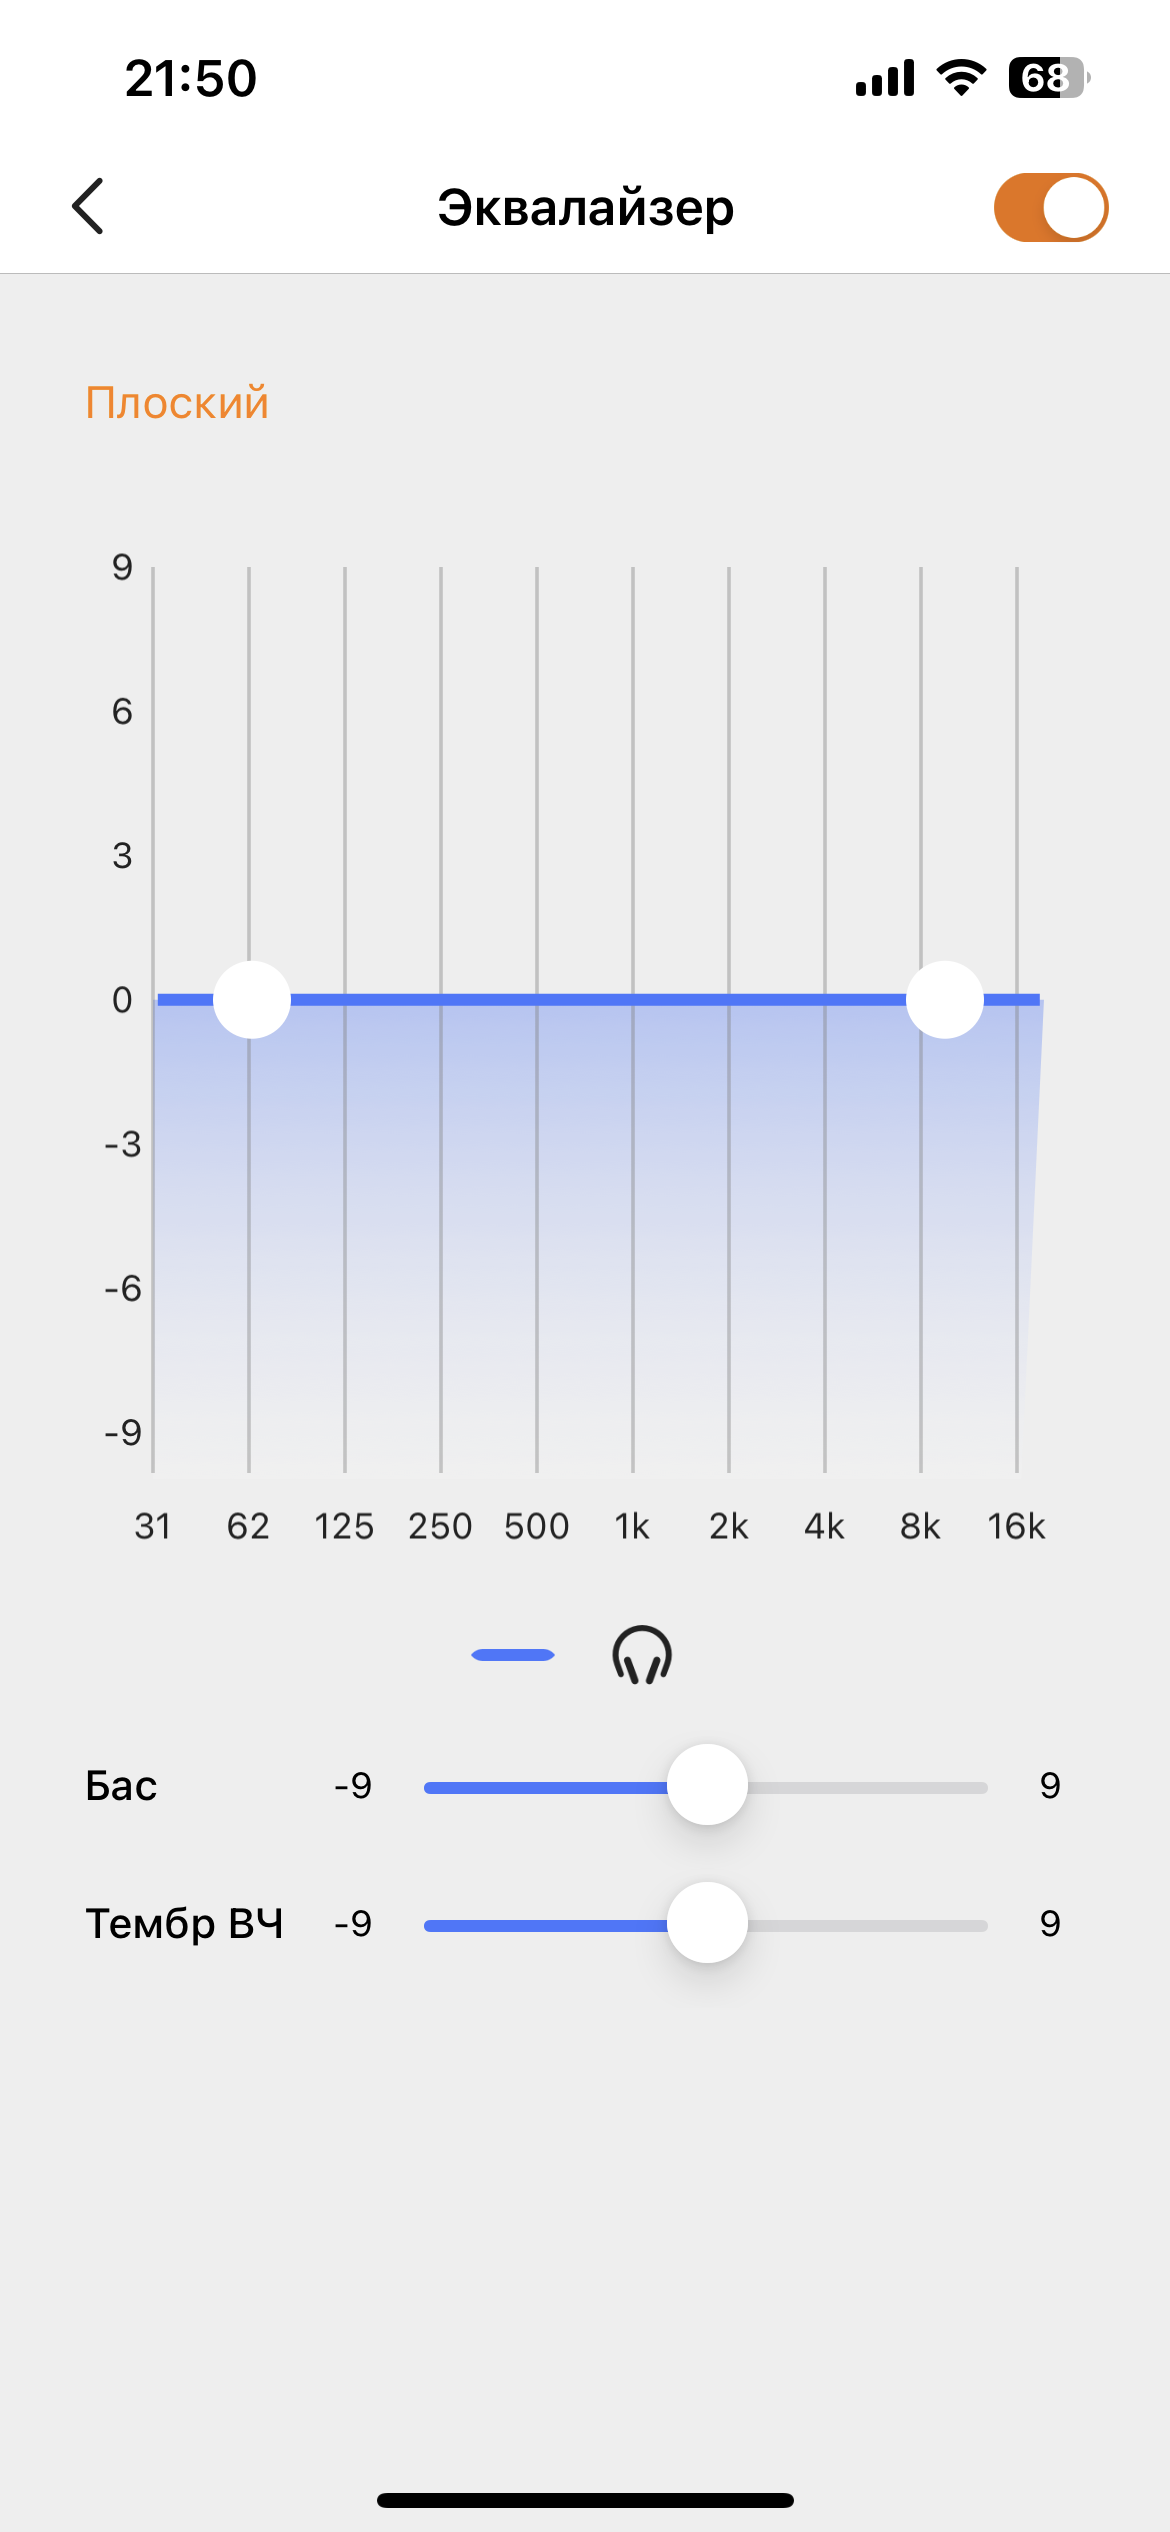Screen dimensions: 1170x2532
Task: Tap the 16k frequency band label
Action: point(1016,1527)
